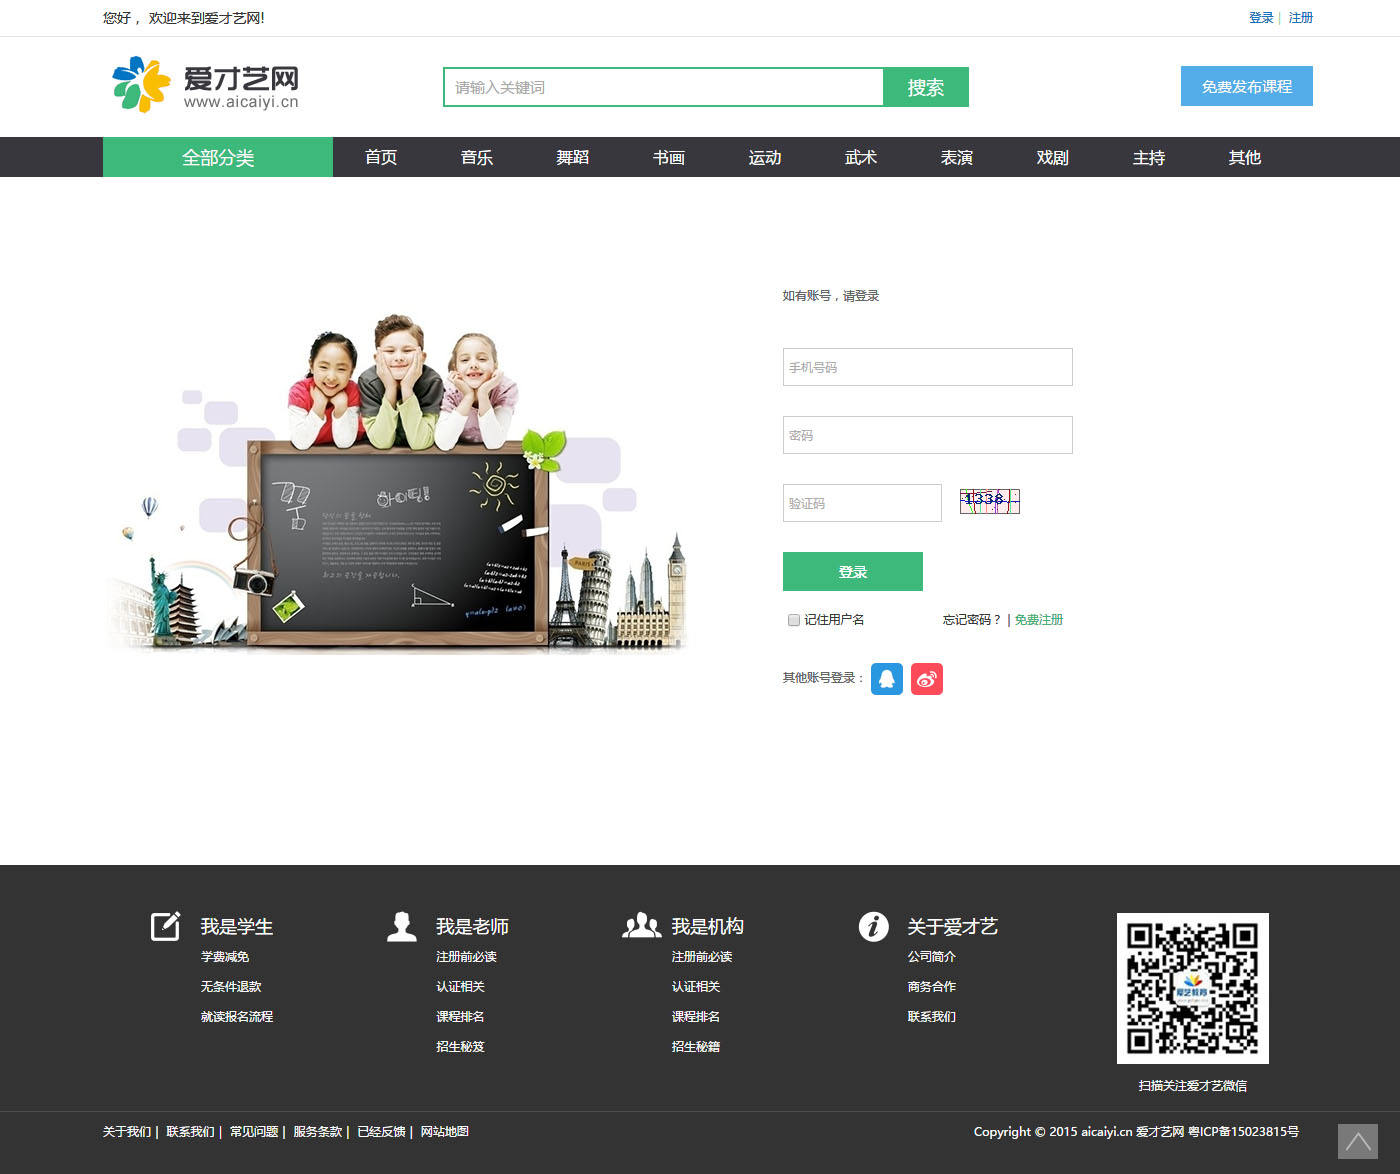Open 联系我们 under 关于爱才艺
1400x1174 pixels.
click(x=932, y=1017)
